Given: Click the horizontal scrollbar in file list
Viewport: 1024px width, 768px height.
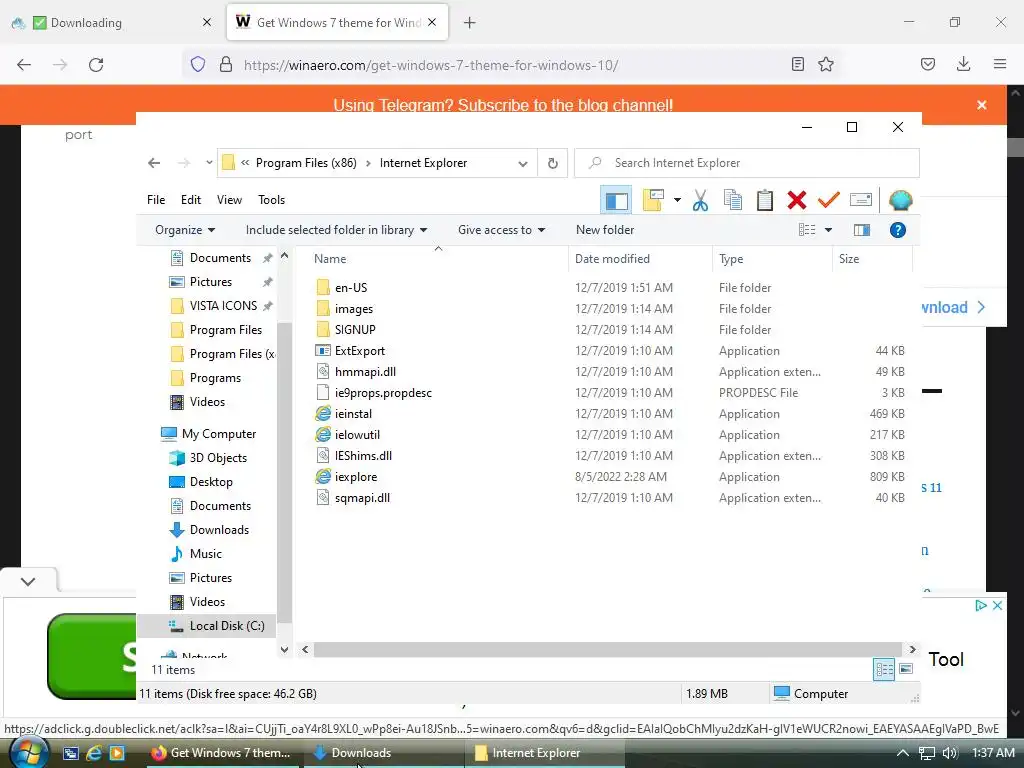Looking at the screenshot, I should [x=607, y=649].
